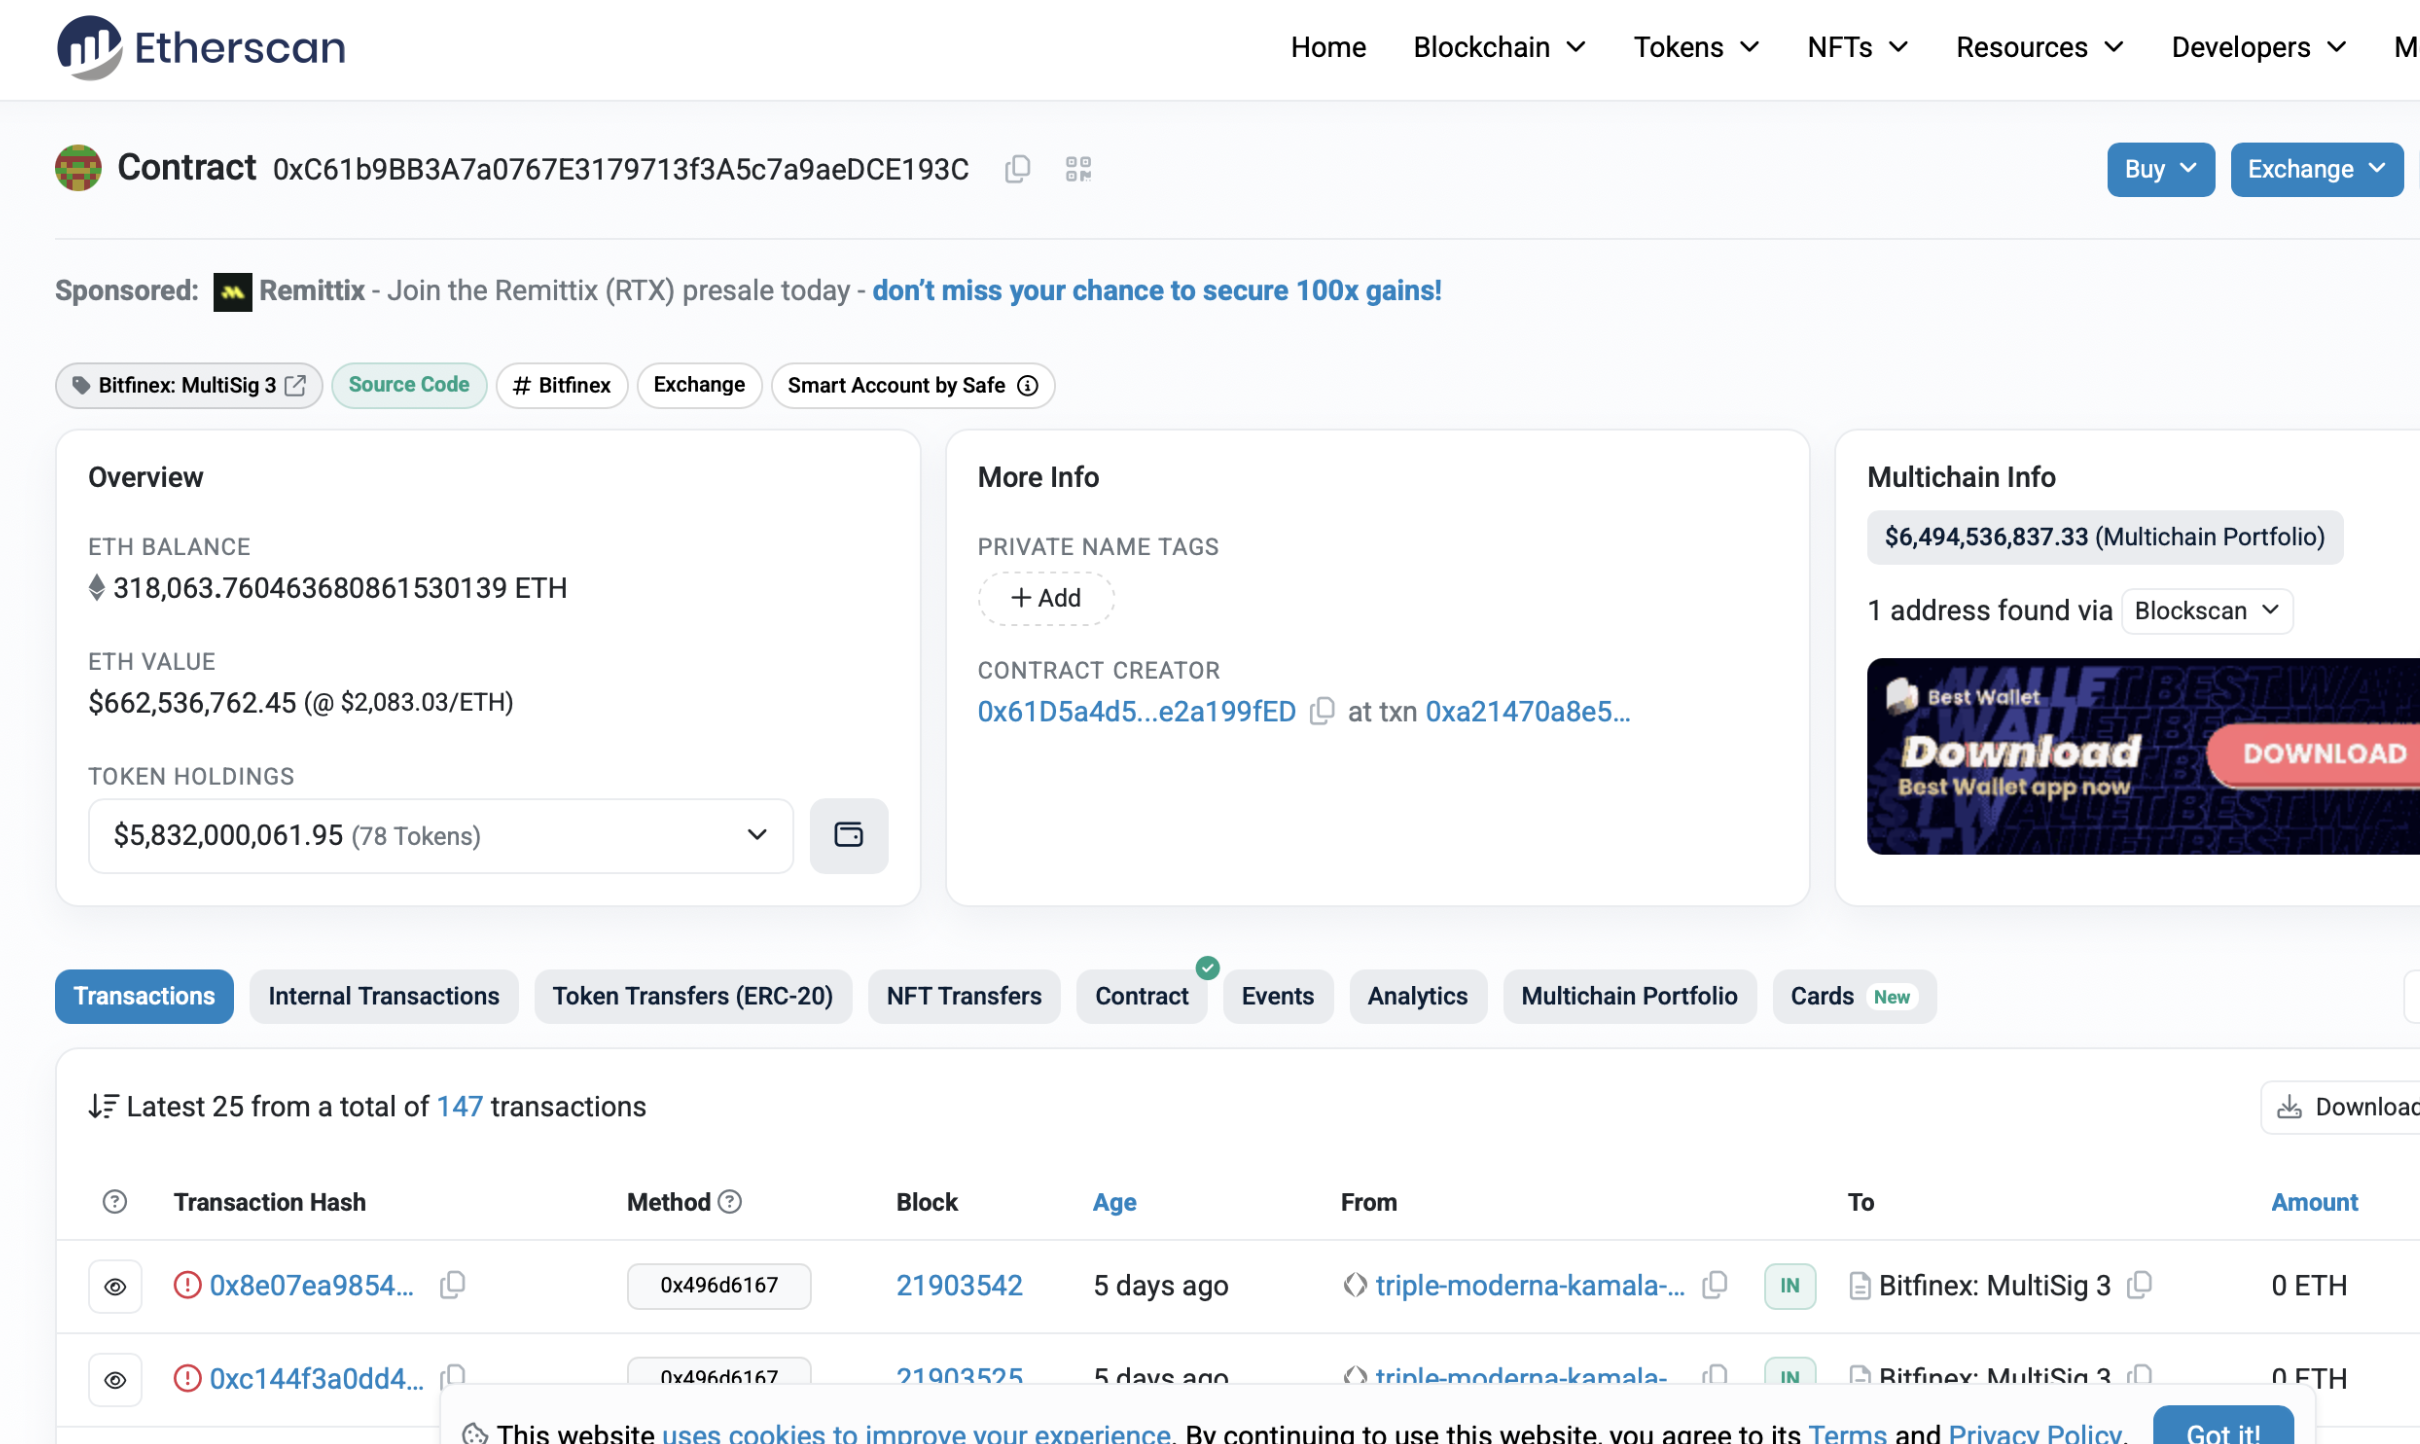The height and width of the screenshot is (1444, 2420).
Task: Open contract creator 0x61D5a4d5...e2a199fED
Action: click(1136, 711)
